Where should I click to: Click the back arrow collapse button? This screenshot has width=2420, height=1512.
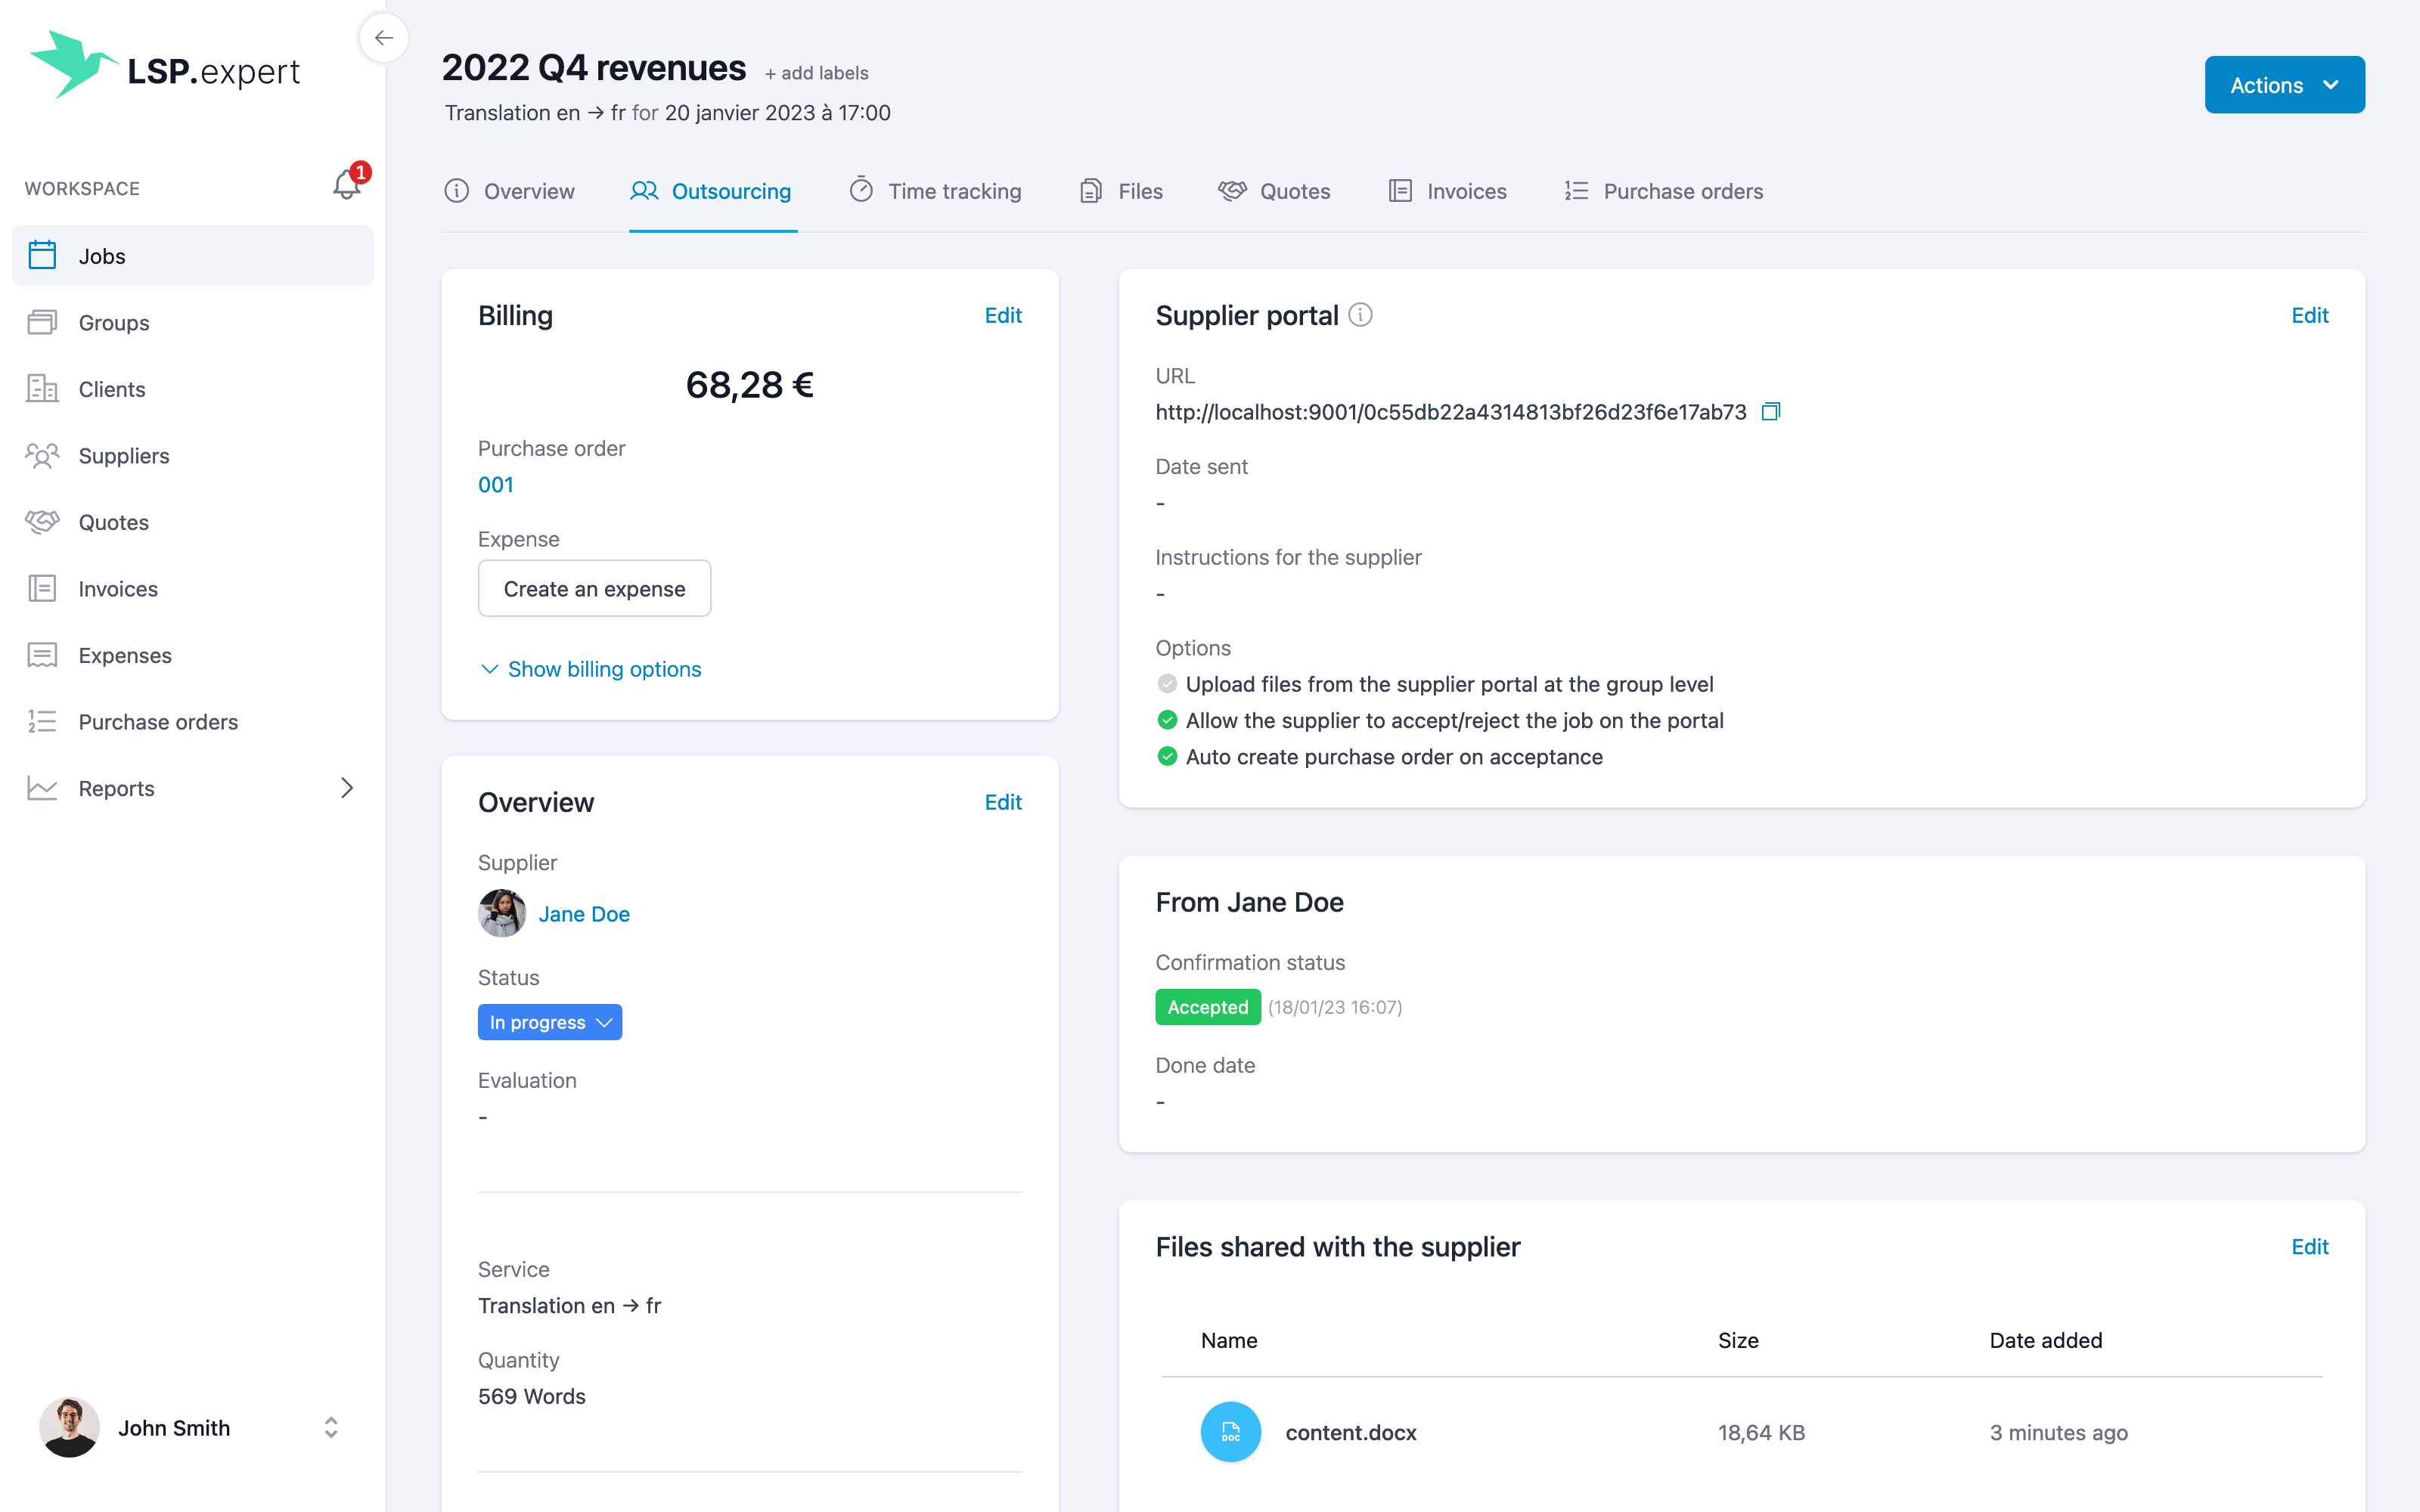pyautogui.click(x=384, y=38)
